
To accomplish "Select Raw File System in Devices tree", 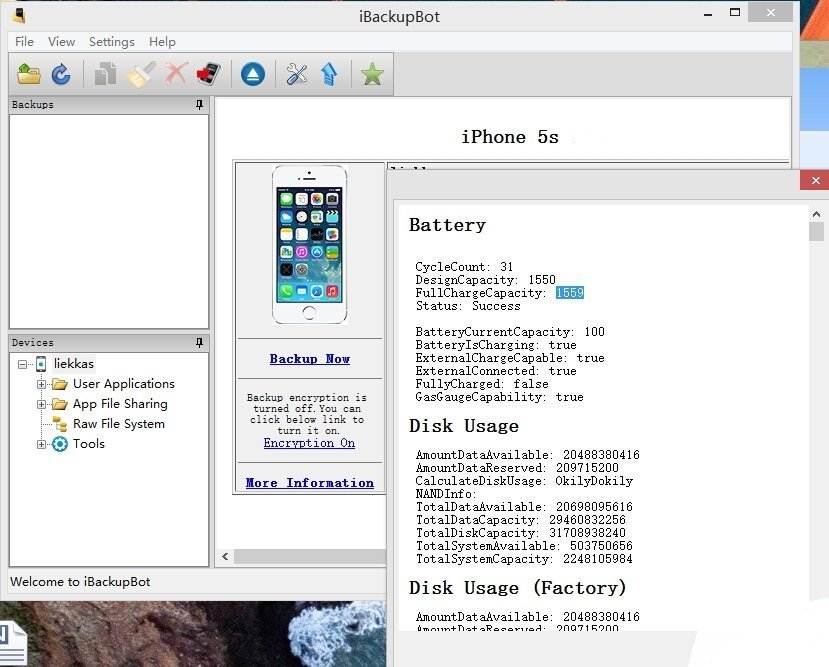I will pyautogui.click(x=118, y=424).
